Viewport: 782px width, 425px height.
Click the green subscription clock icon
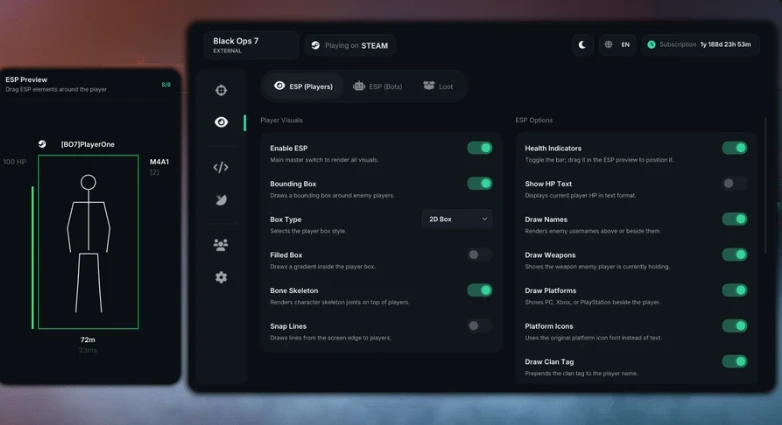point(651,44)
